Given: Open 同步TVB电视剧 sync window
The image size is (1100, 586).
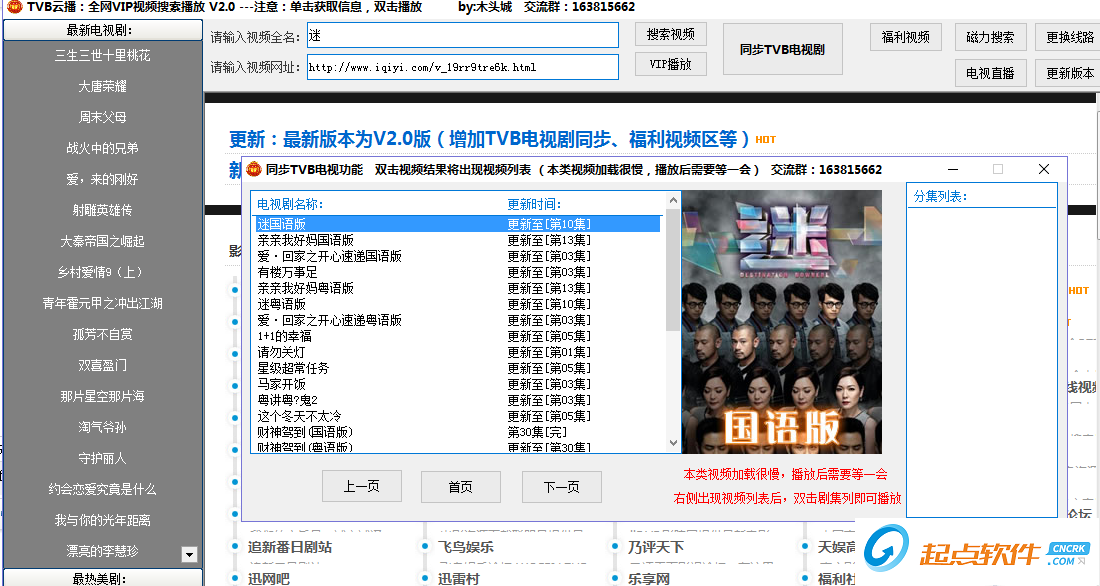Looking at the screenshot, I should 782,49.
